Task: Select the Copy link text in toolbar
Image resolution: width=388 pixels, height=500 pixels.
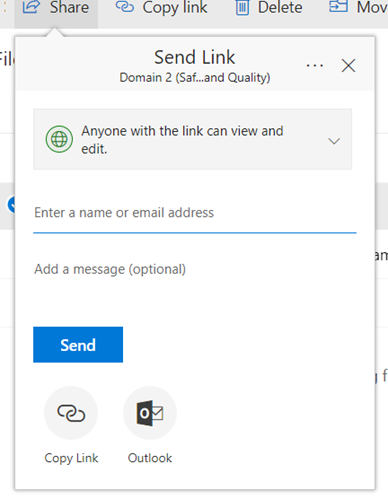Action: (175, 8)
